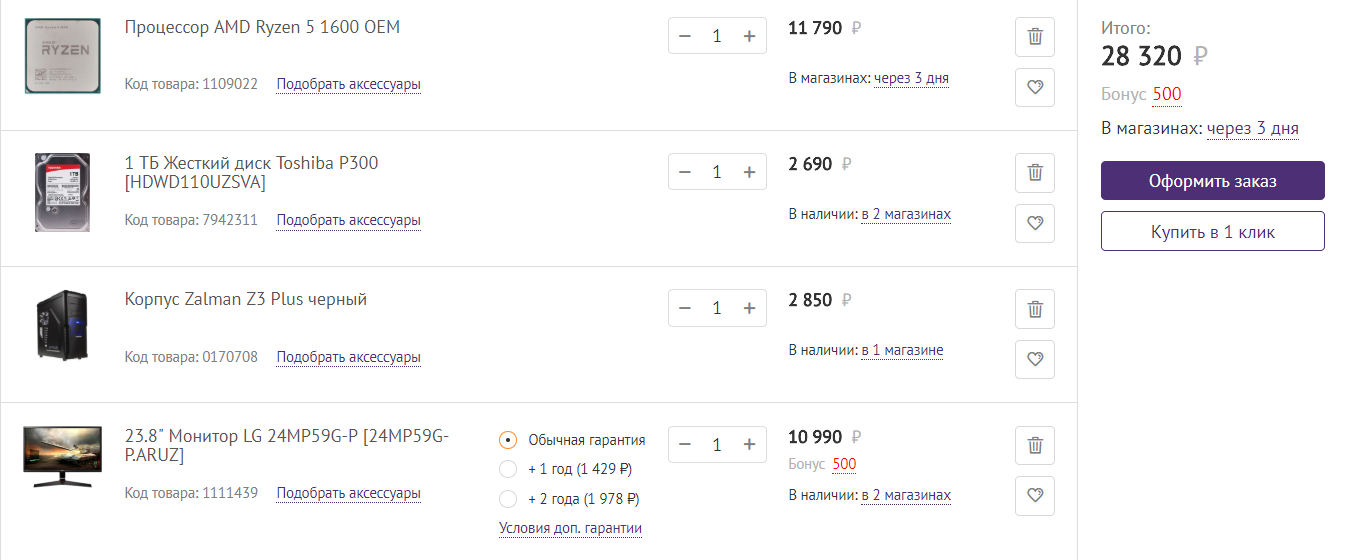Delete the AMD Ryzen 5 1600 from cart
1347x560 pixels.
[x=1035, y=37]
